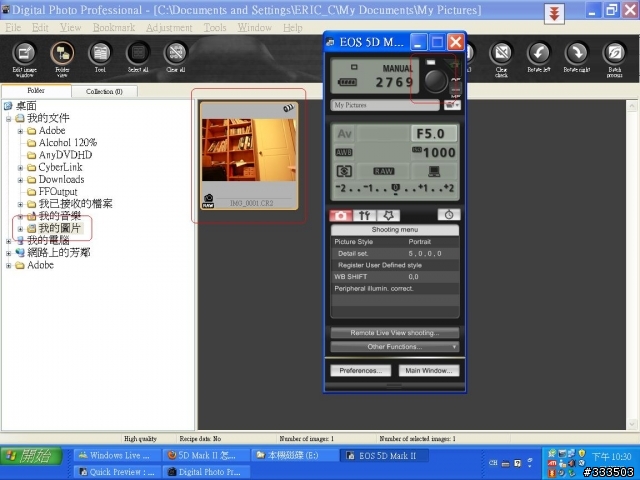Open the Edit image window tool
Viewport: 640px width, 480px height.
[x=24, y=59]
